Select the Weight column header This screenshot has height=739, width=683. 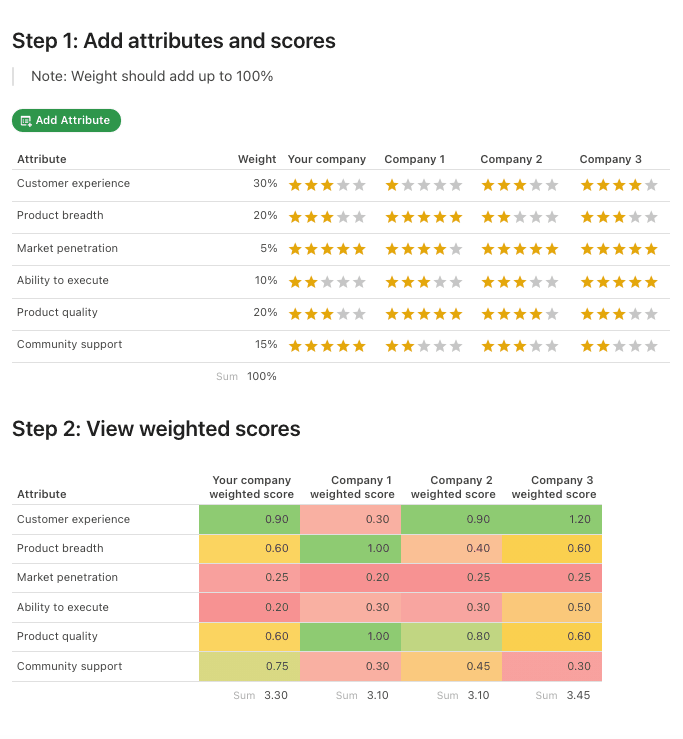point(257,160)
